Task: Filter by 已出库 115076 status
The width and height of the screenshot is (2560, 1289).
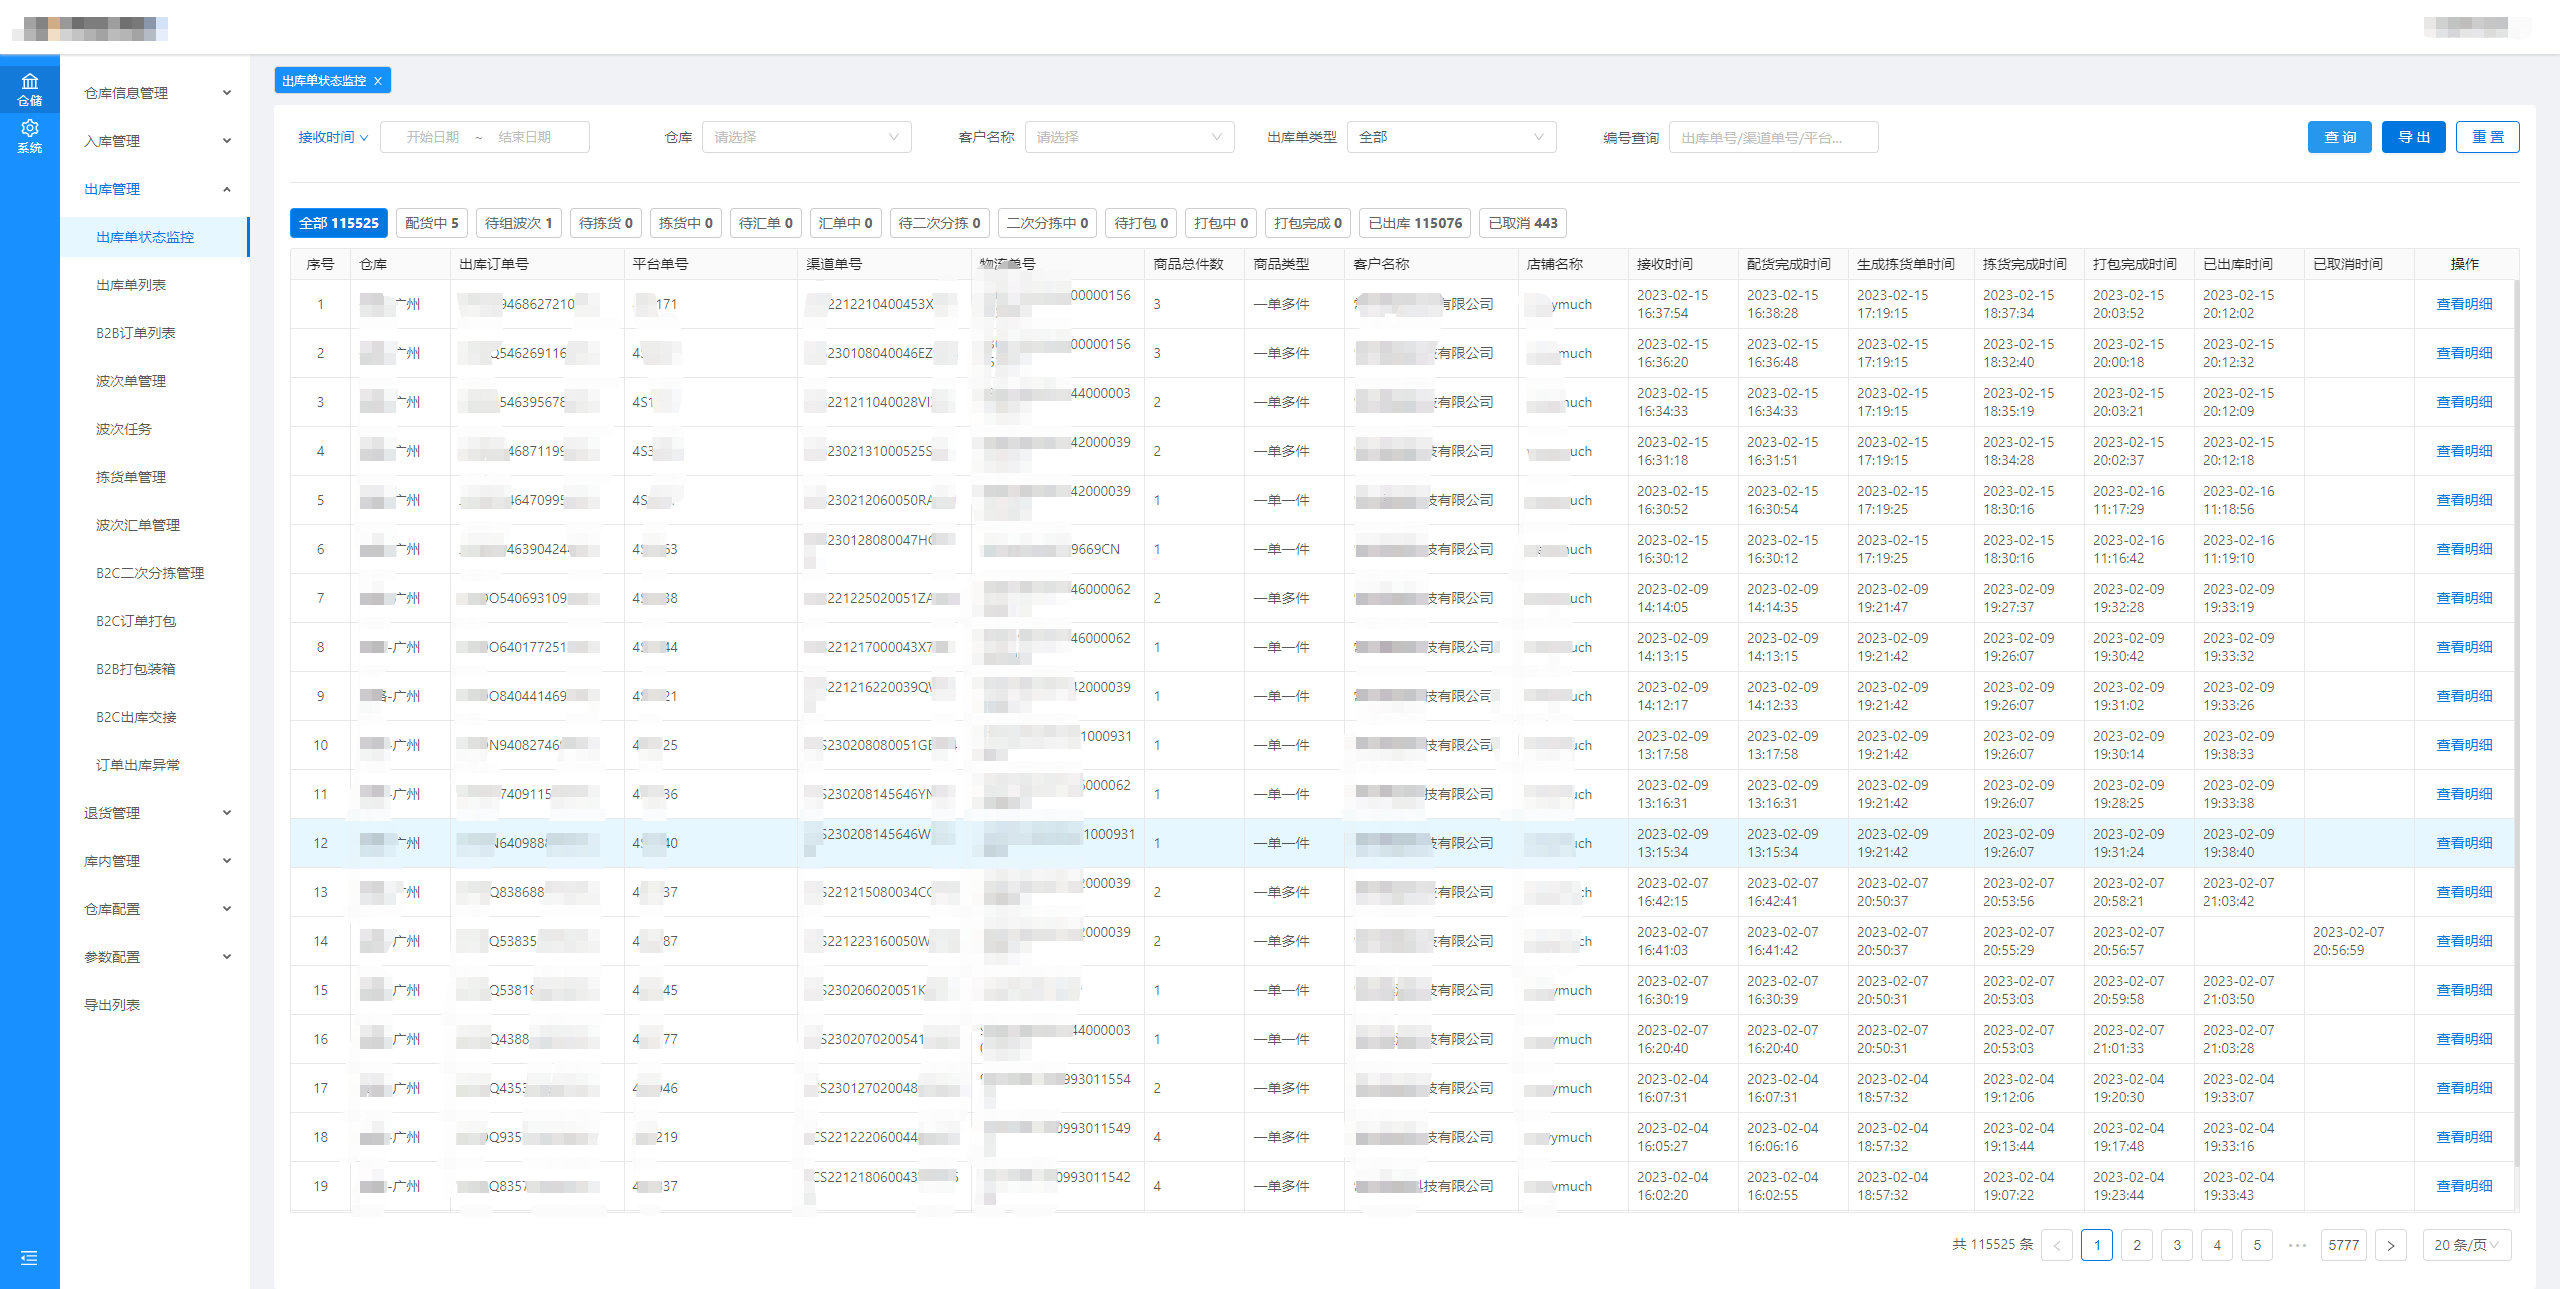Action: tap(1416, 223)
